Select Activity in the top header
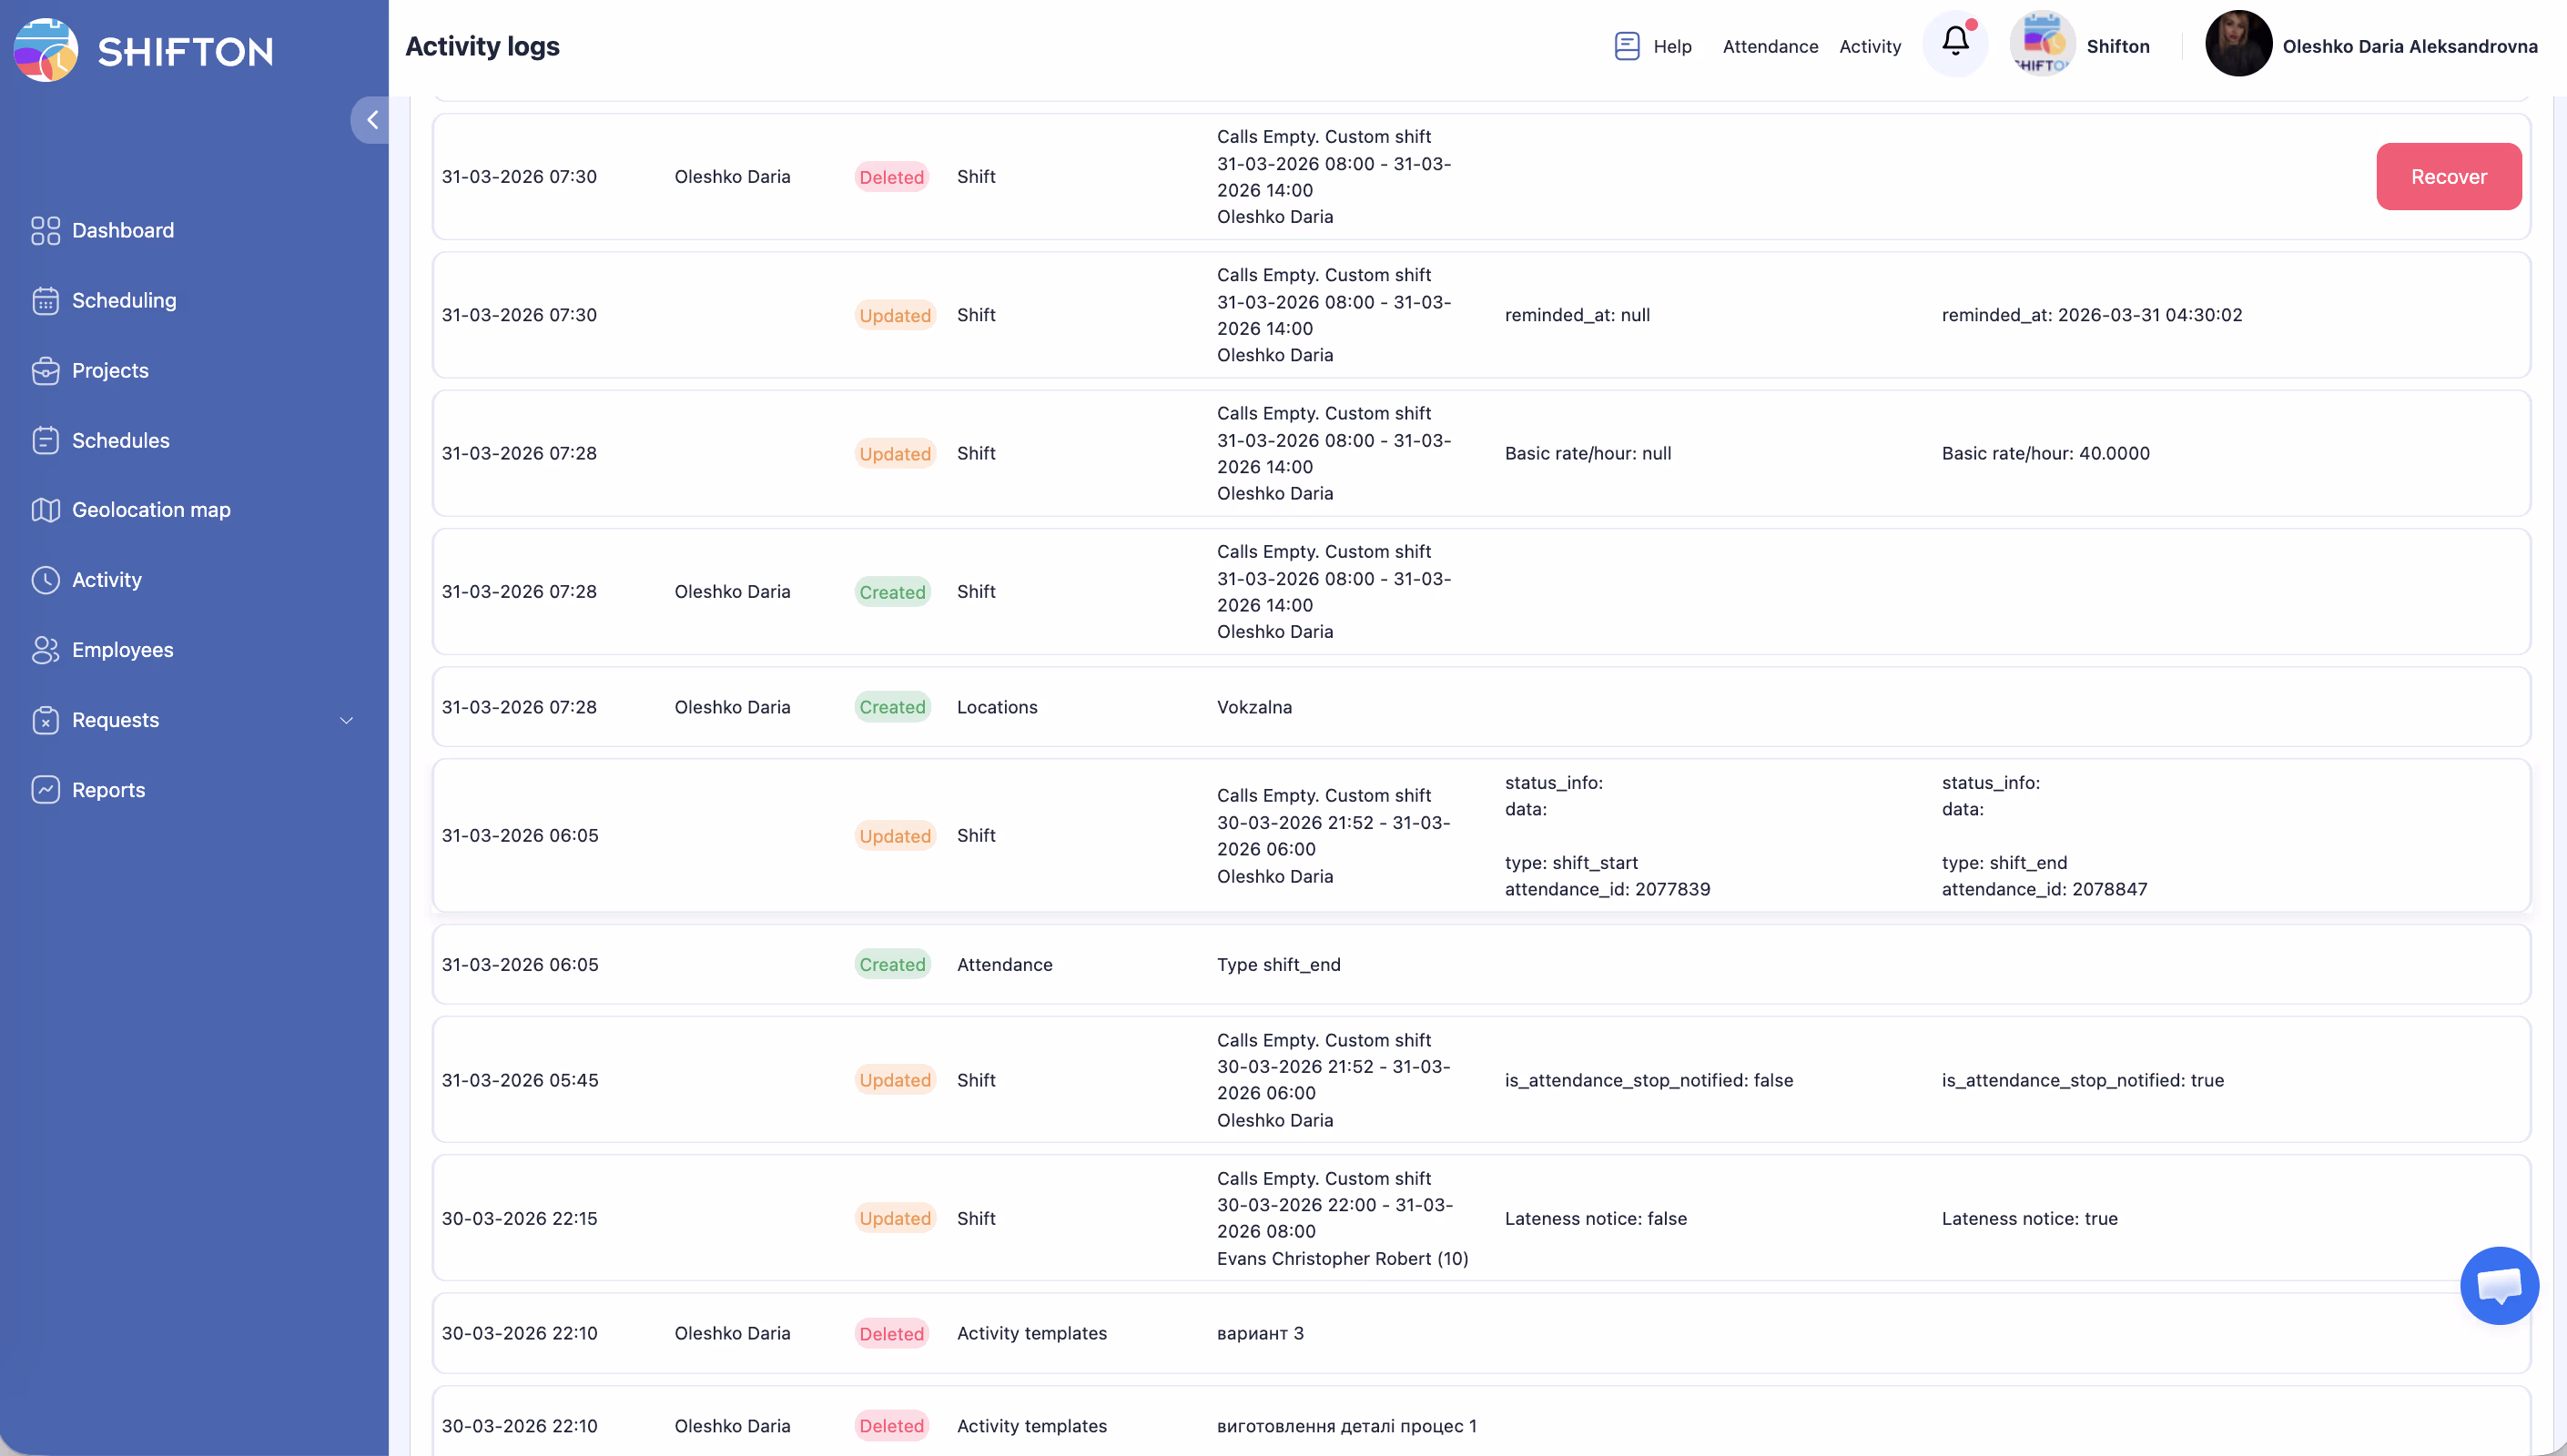 (x=1869, y=46)
